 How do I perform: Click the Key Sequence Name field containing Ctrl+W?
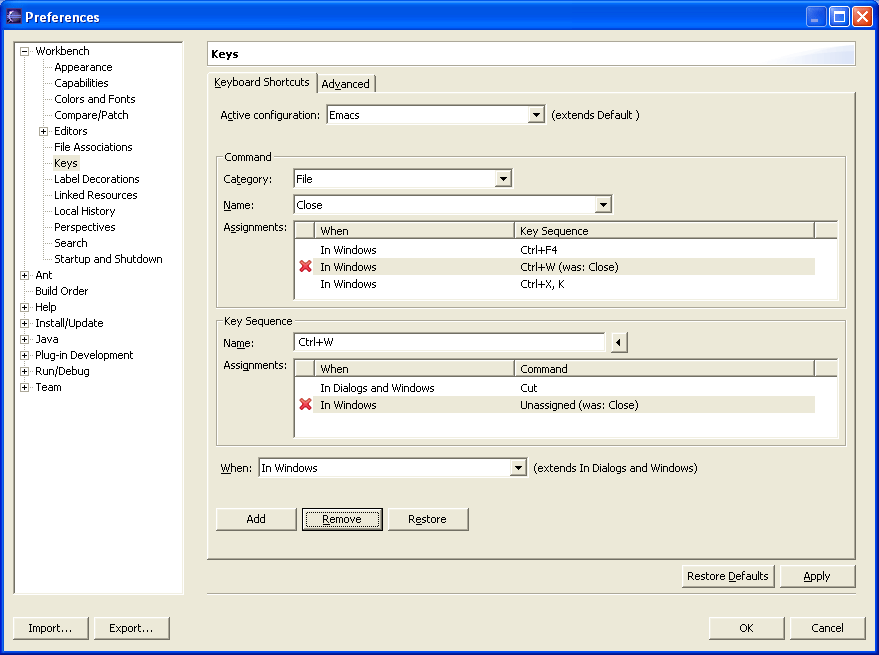[449, 342]
